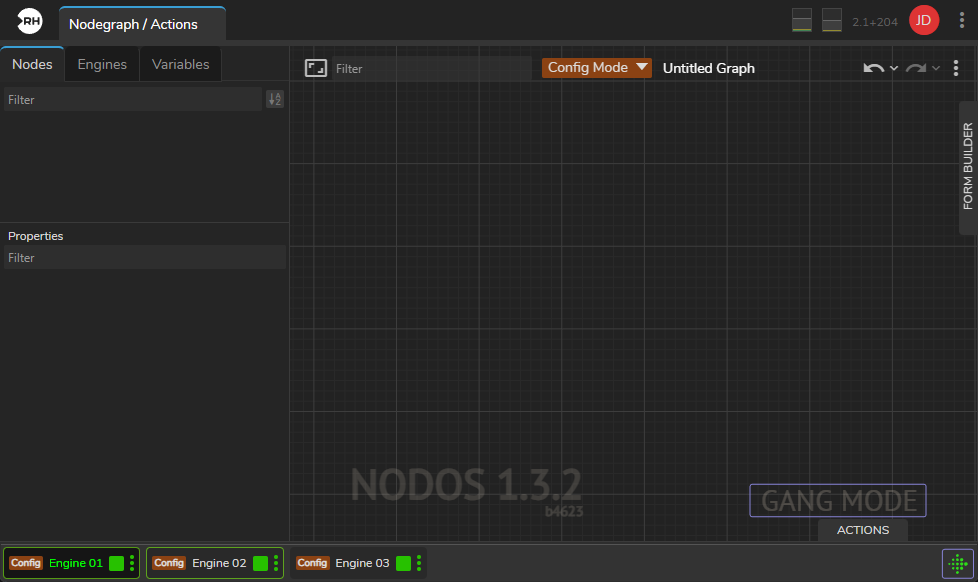Toggle Engine 01 green status square
978x582 pixels.
[116, 563]
